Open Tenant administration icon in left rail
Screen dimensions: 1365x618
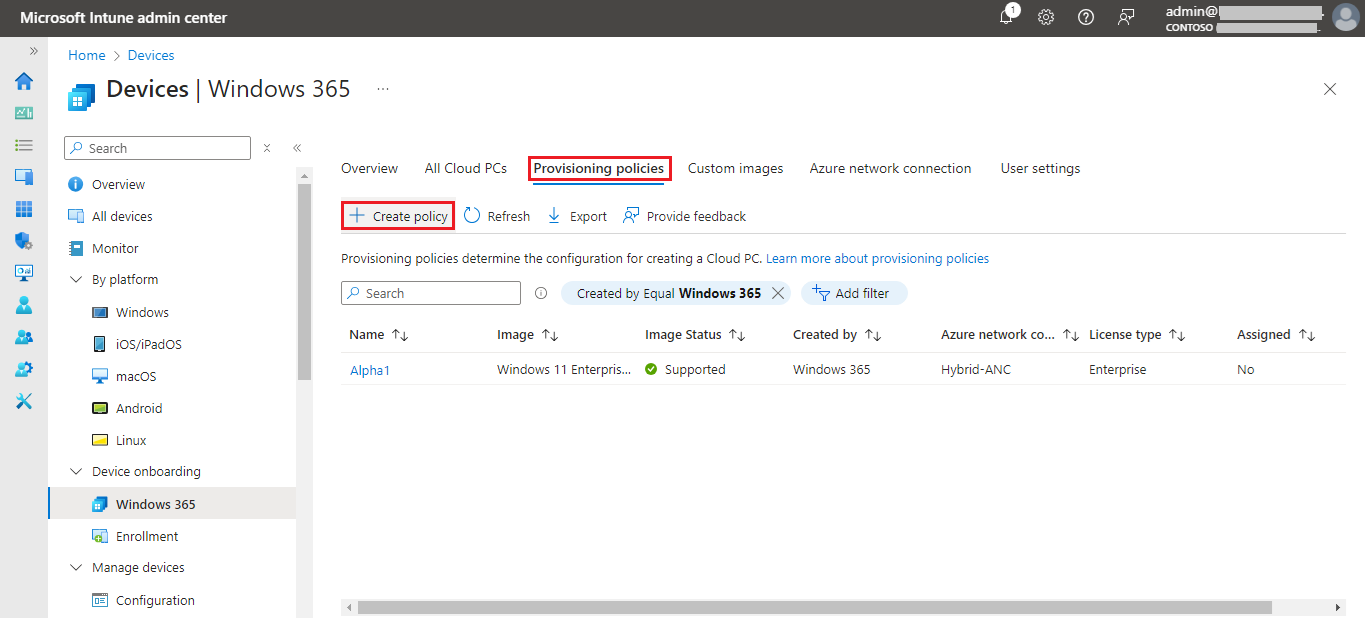(24, 369)
